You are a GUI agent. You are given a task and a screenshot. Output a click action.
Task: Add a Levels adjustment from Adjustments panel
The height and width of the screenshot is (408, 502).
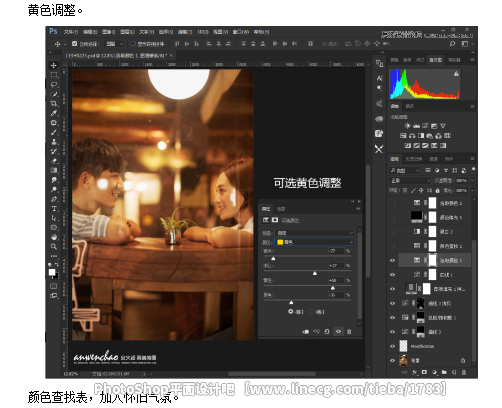click(416, 126)
